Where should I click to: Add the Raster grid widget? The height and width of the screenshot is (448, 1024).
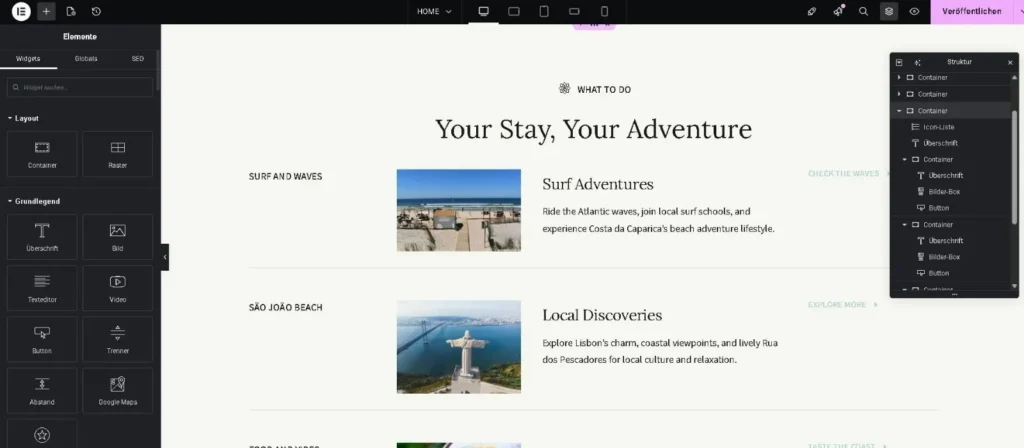118,154
